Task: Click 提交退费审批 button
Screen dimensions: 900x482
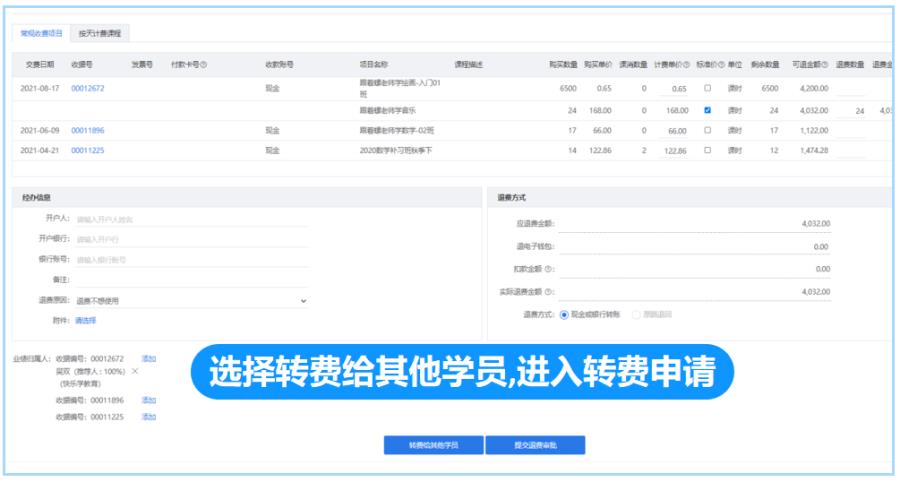Action: (x=535, y=445)
